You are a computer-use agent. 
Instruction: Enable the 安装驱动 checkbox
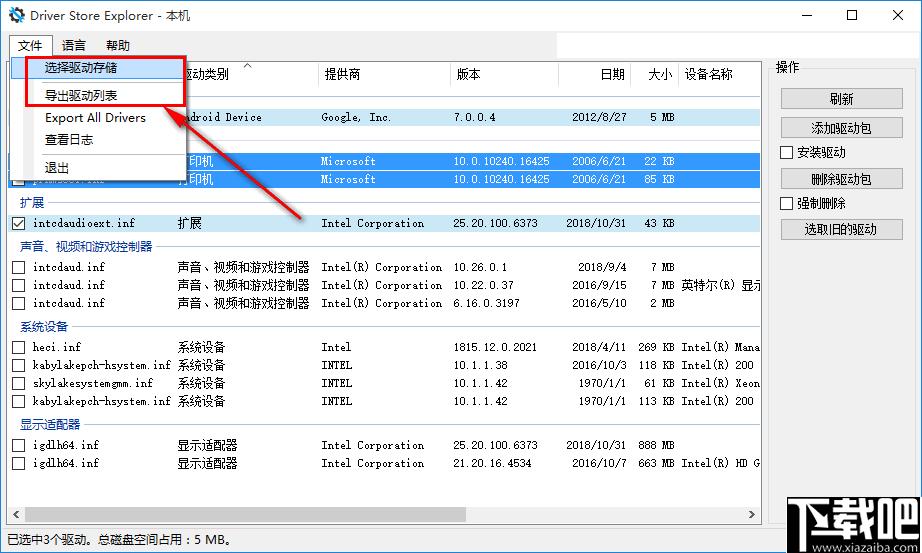[x=787, y=153]
